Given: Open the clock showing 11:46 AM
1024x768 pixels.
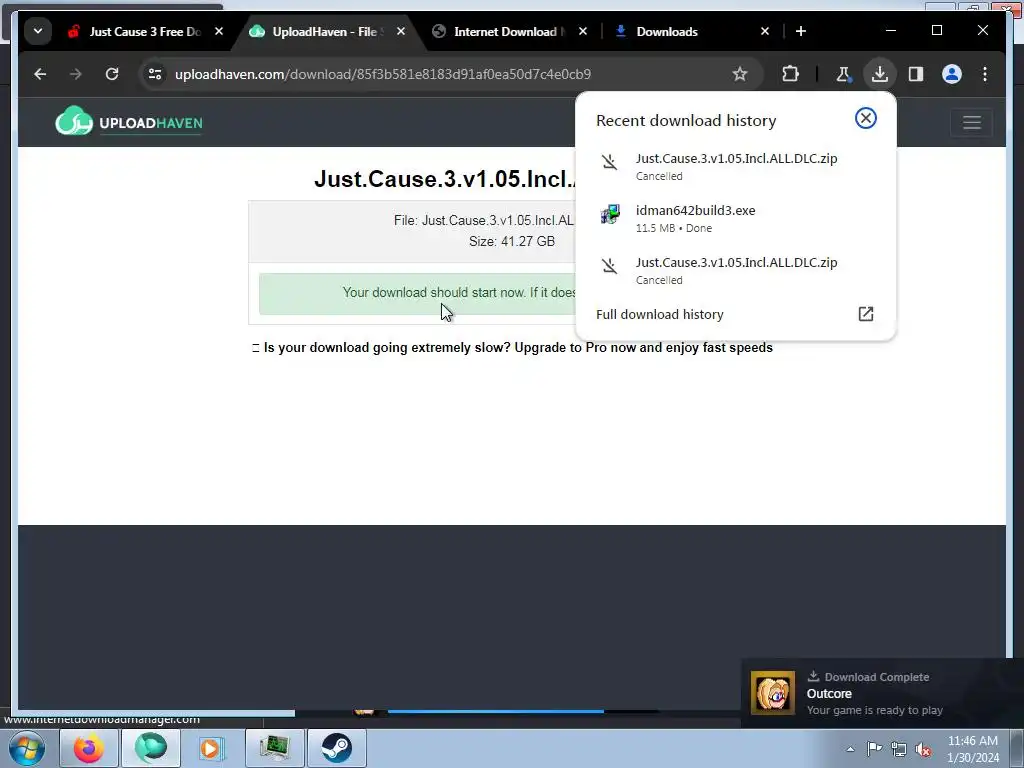Looking at the screenshot, I should (x=973, y=749).
